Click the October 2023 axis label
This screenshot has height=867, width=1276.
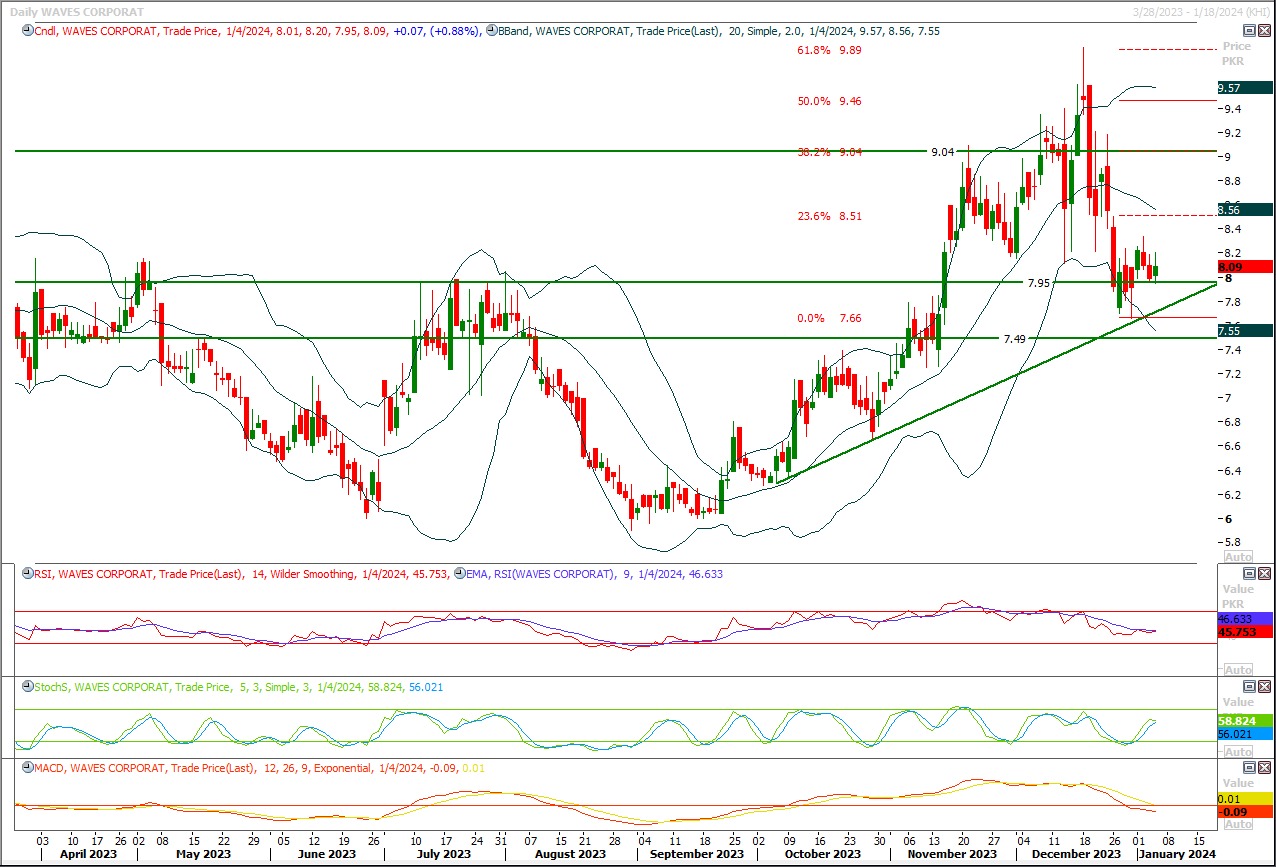tap(823, 854)
